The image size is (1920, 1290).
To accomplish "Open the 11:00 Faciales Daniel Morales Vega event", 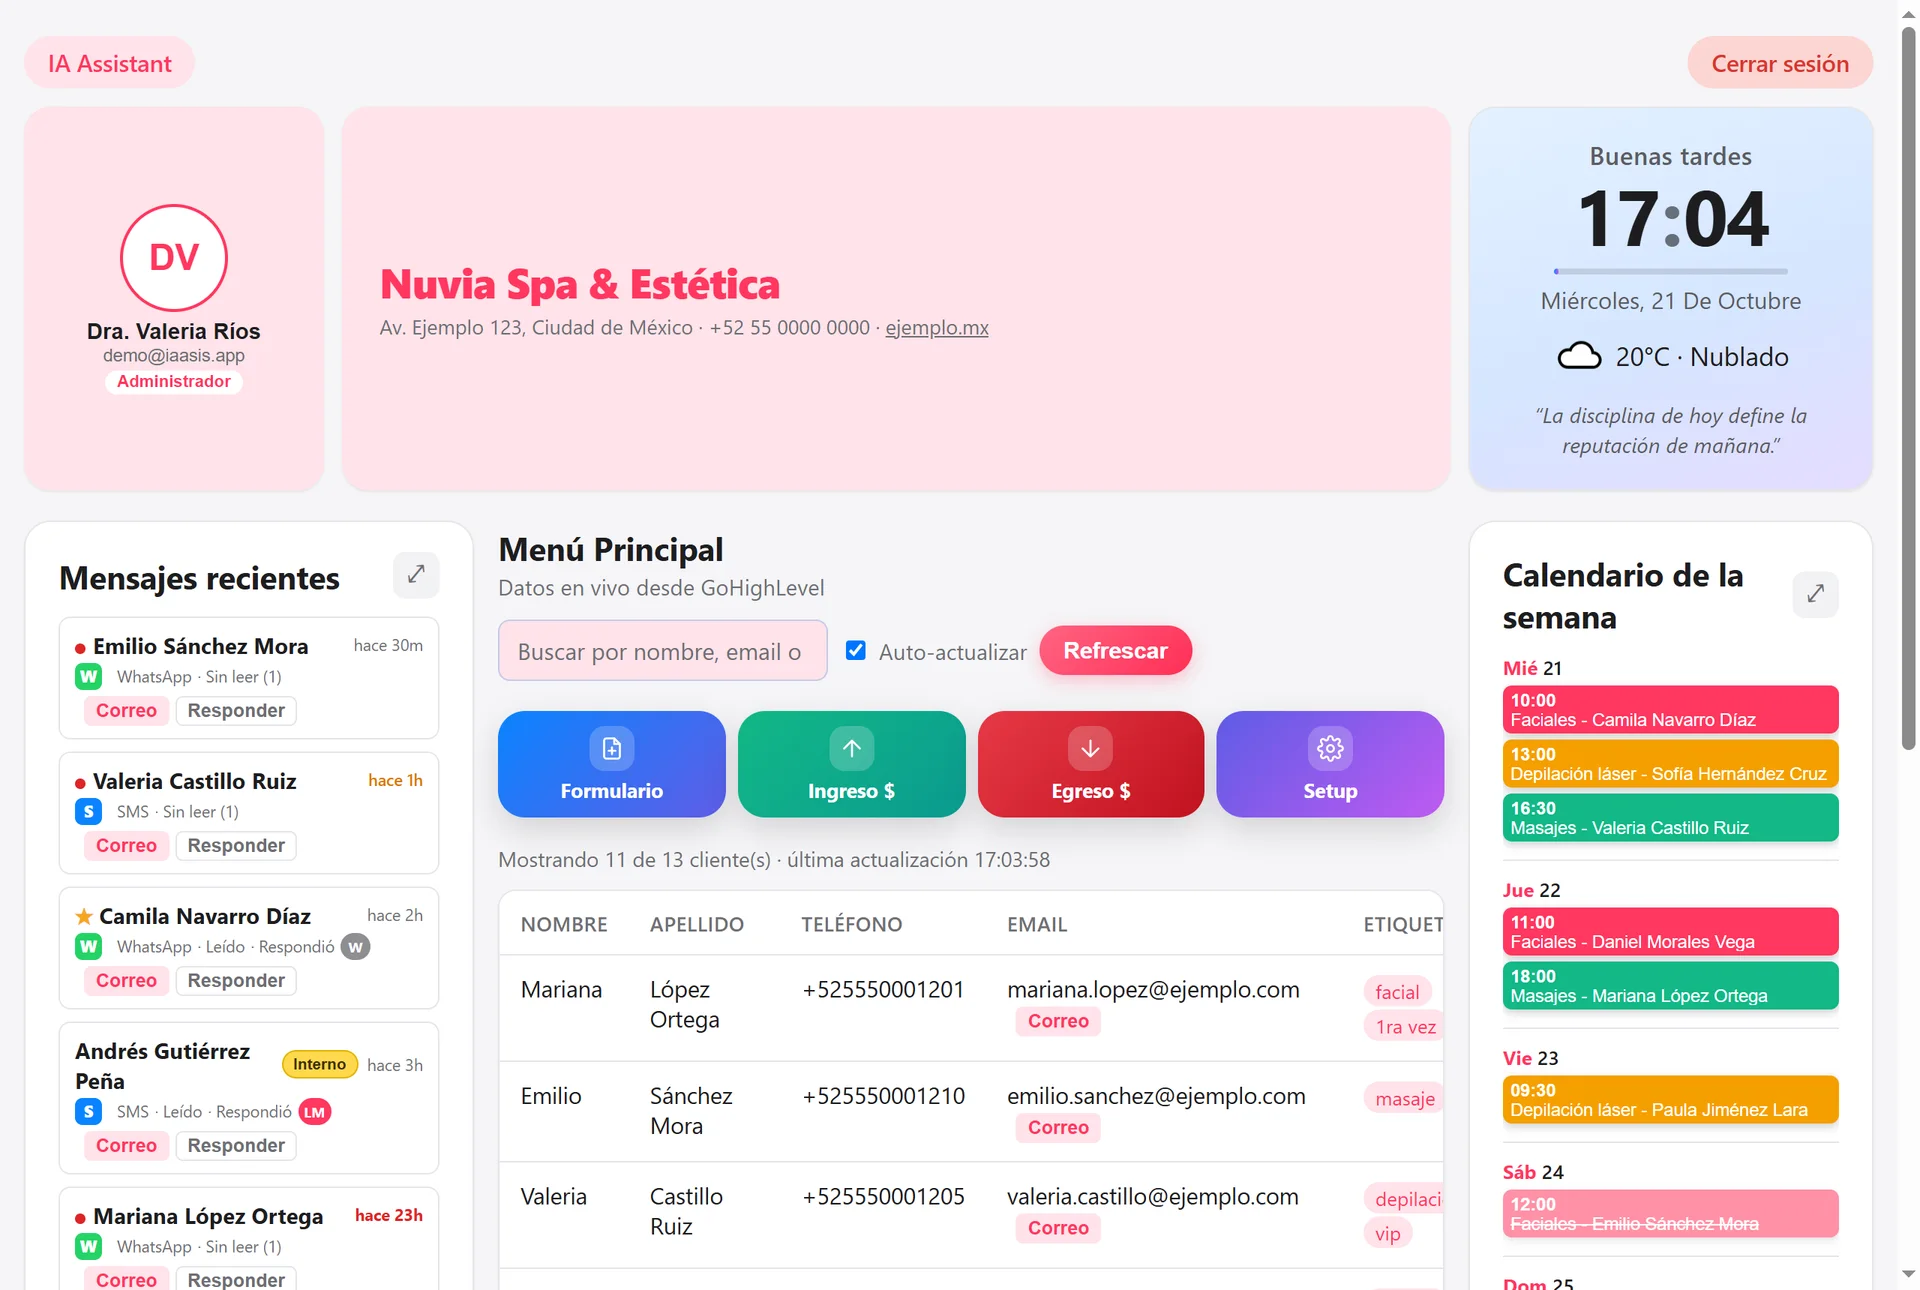I will pos(1670,932).
